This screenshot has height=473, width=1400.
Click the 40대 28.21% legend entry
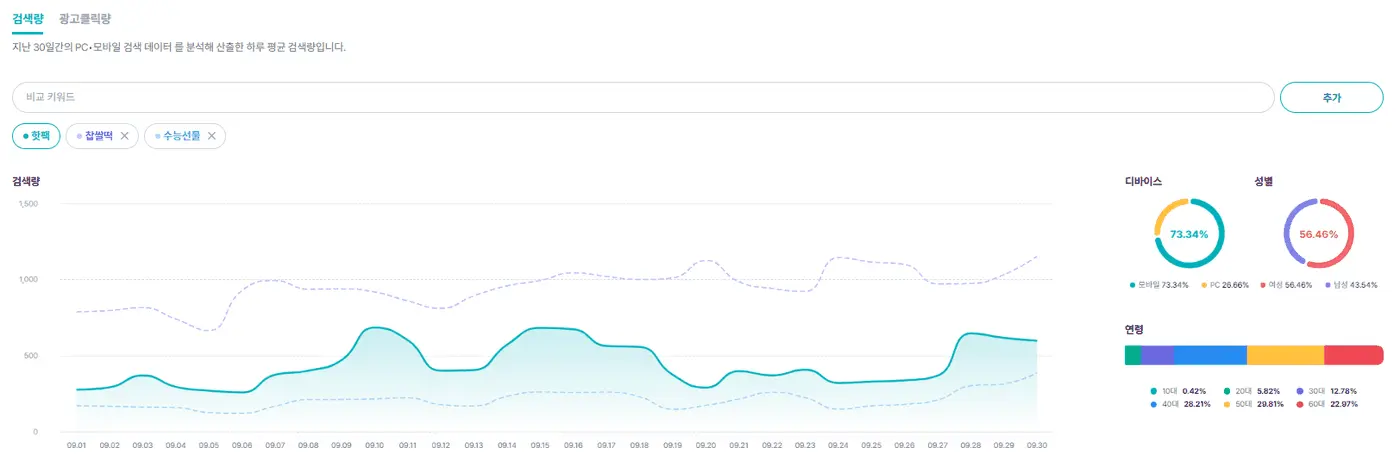(x=1181, y=404)
